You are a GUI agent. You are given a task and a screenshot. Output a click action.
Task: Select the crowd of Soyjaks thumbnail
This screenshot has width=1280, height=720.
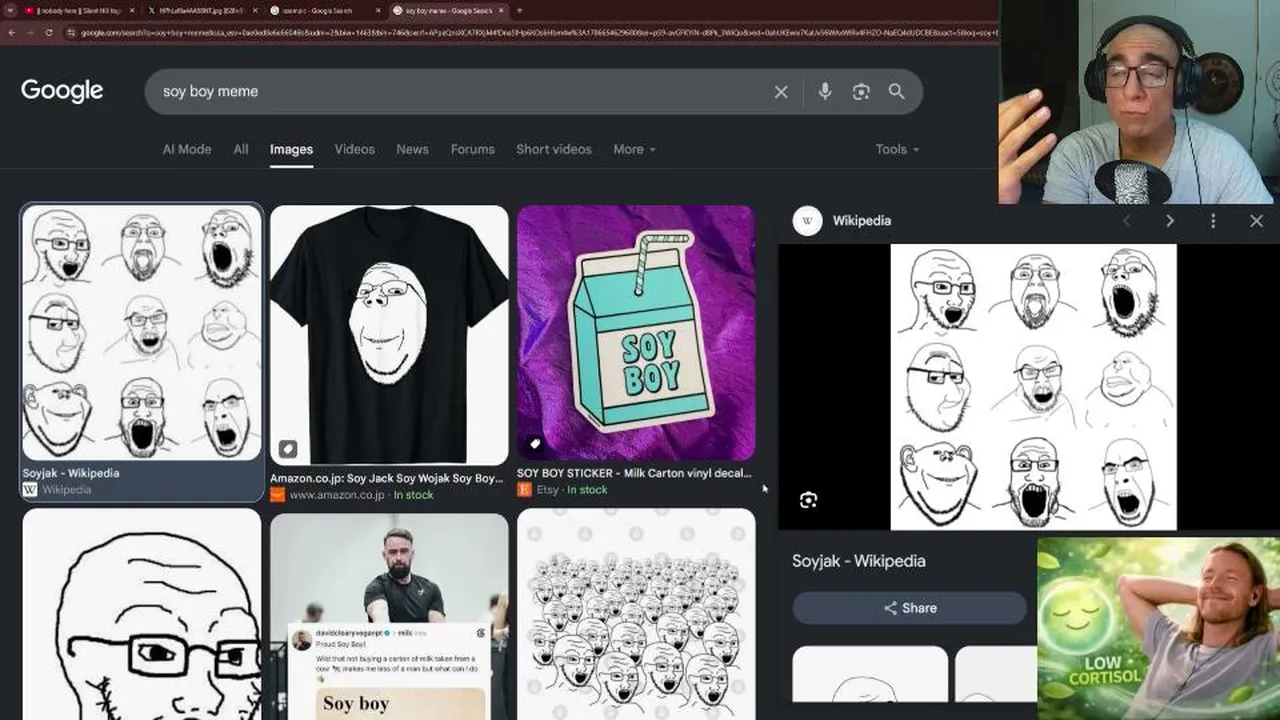coord(636,614)
